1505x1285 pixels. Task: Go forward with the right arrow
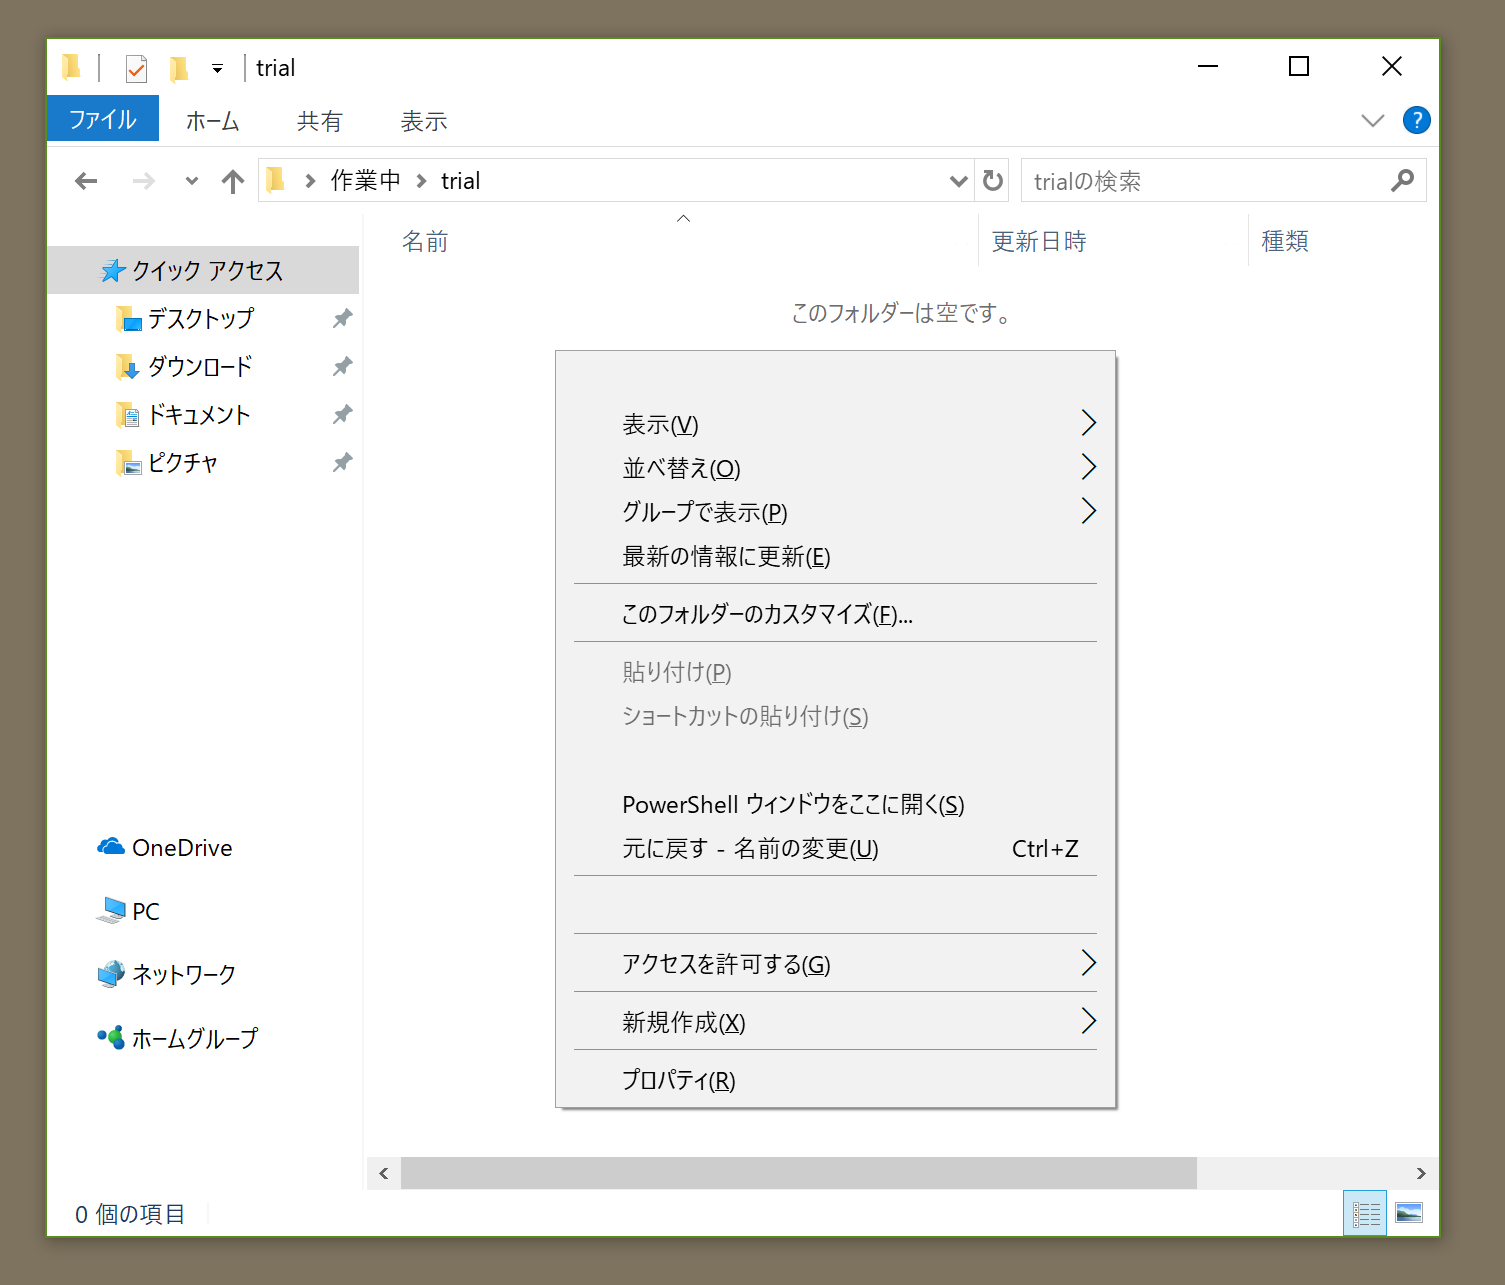144,181
